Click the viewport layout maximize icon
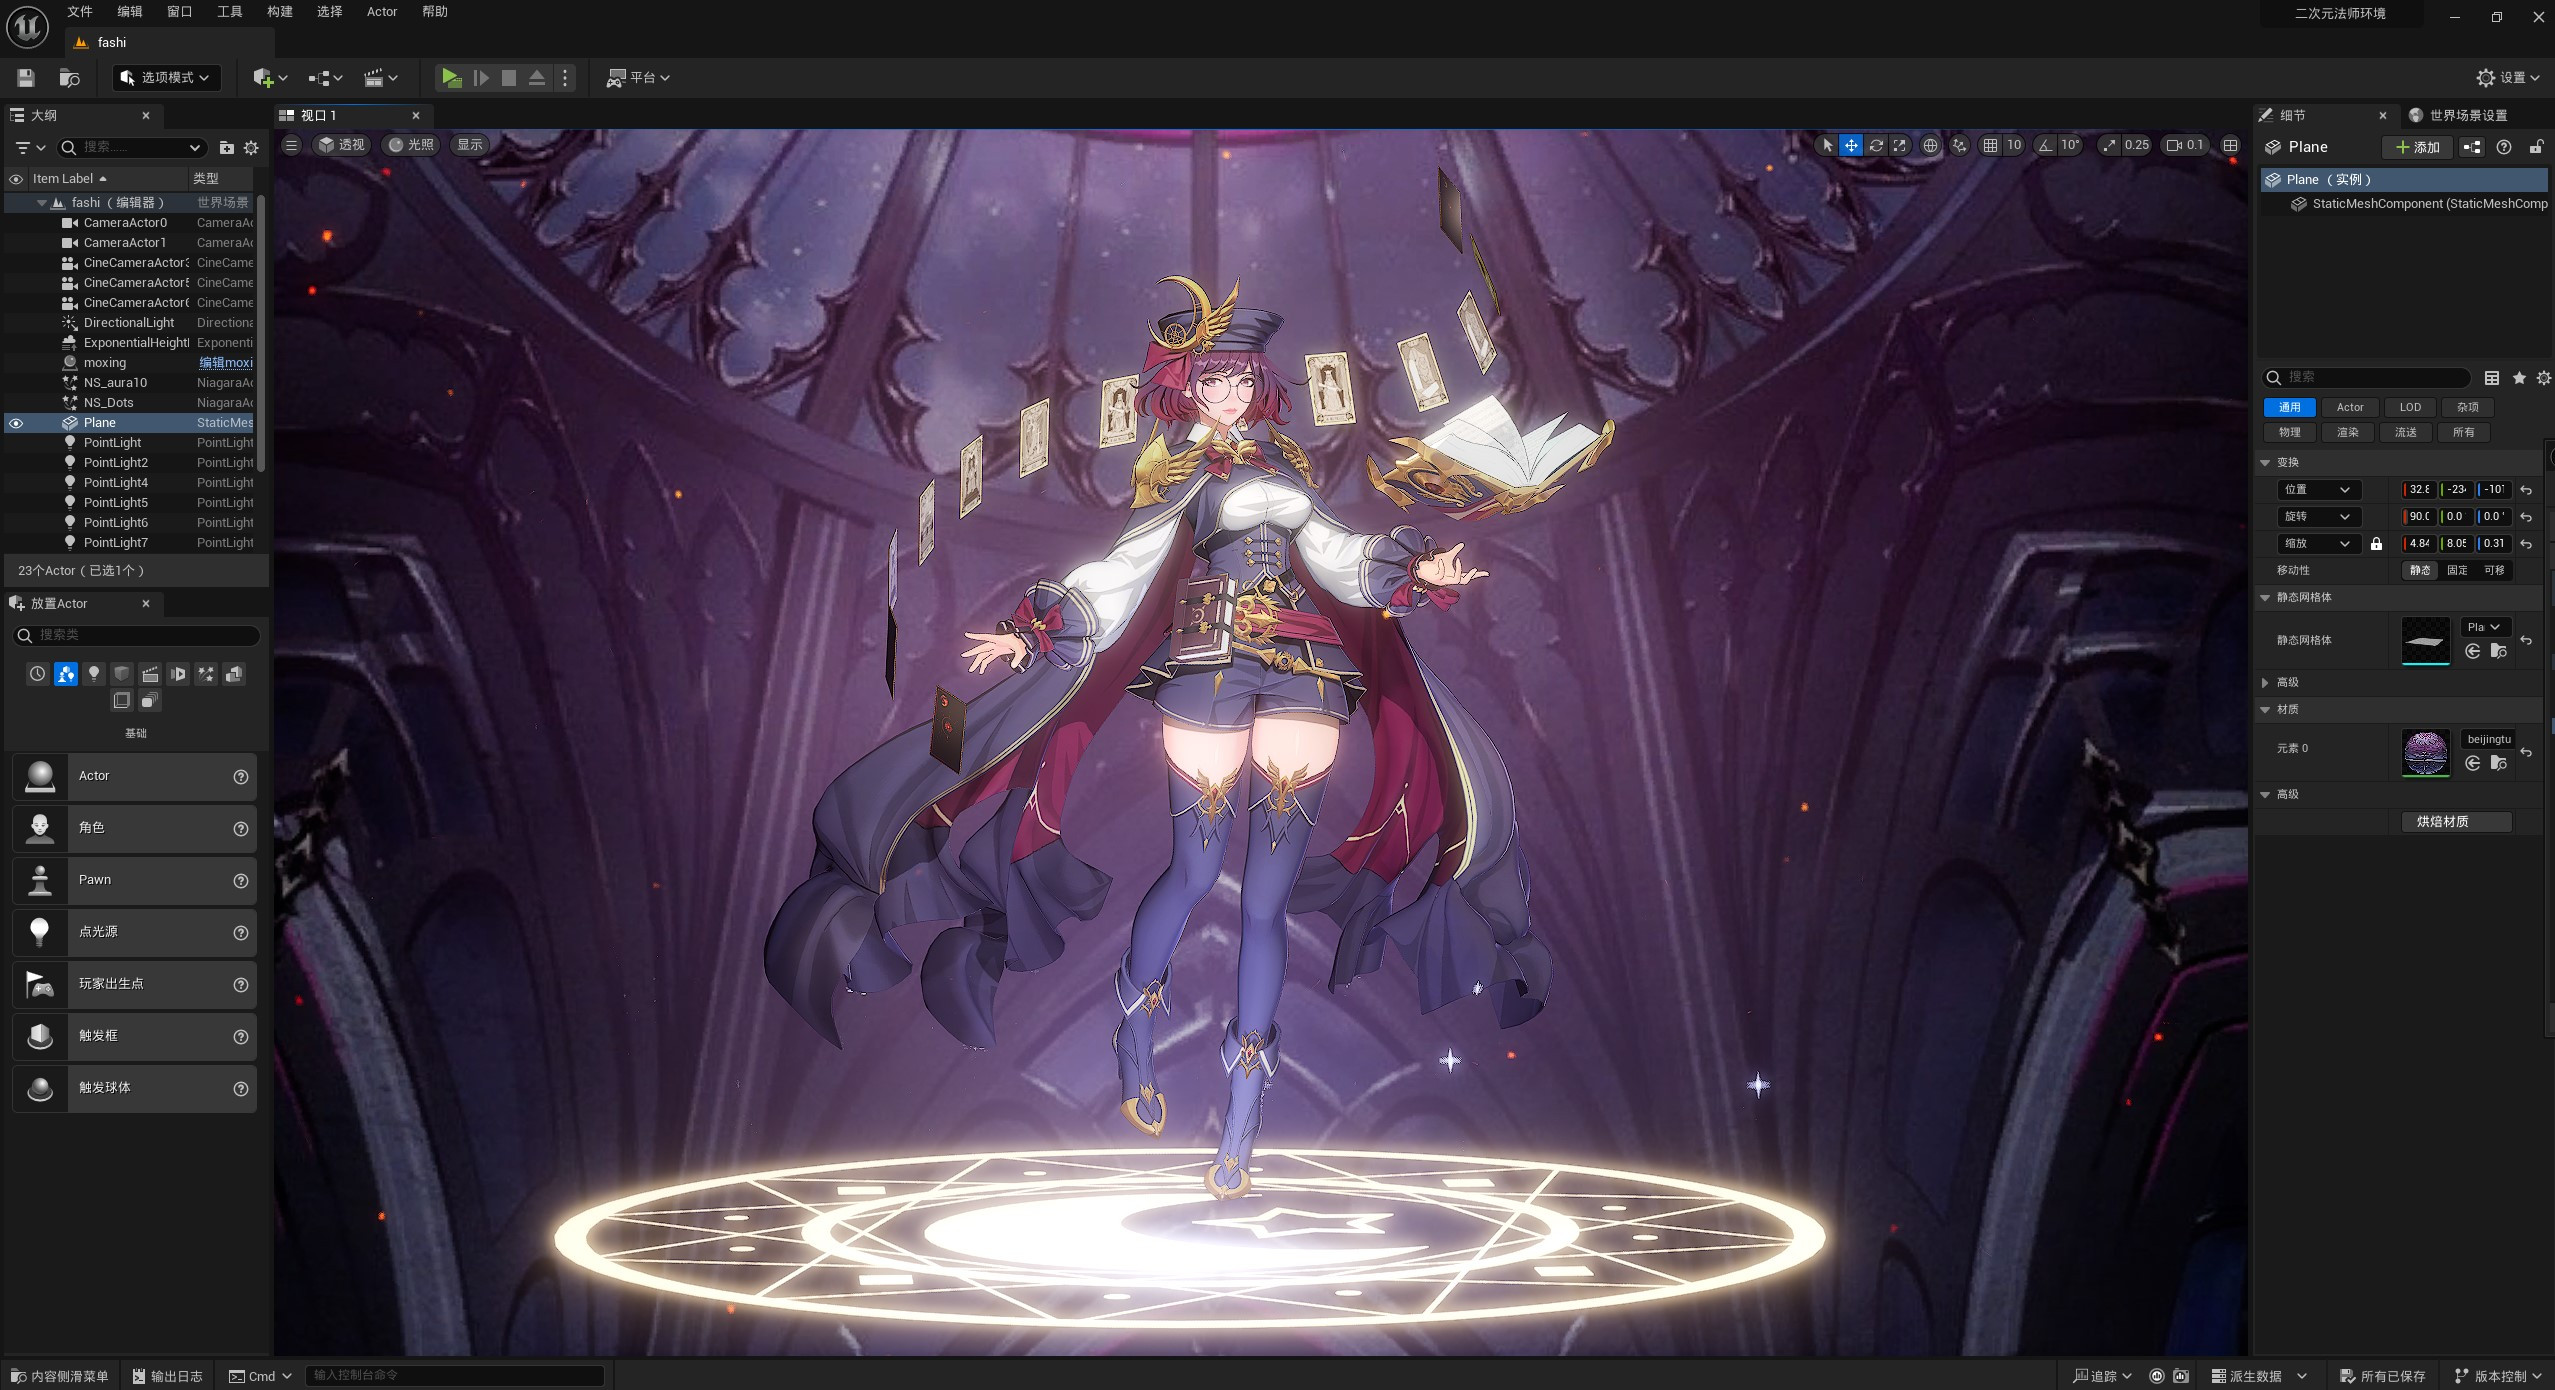Screen dimensions: 2555x1390 coord(2230,145)
